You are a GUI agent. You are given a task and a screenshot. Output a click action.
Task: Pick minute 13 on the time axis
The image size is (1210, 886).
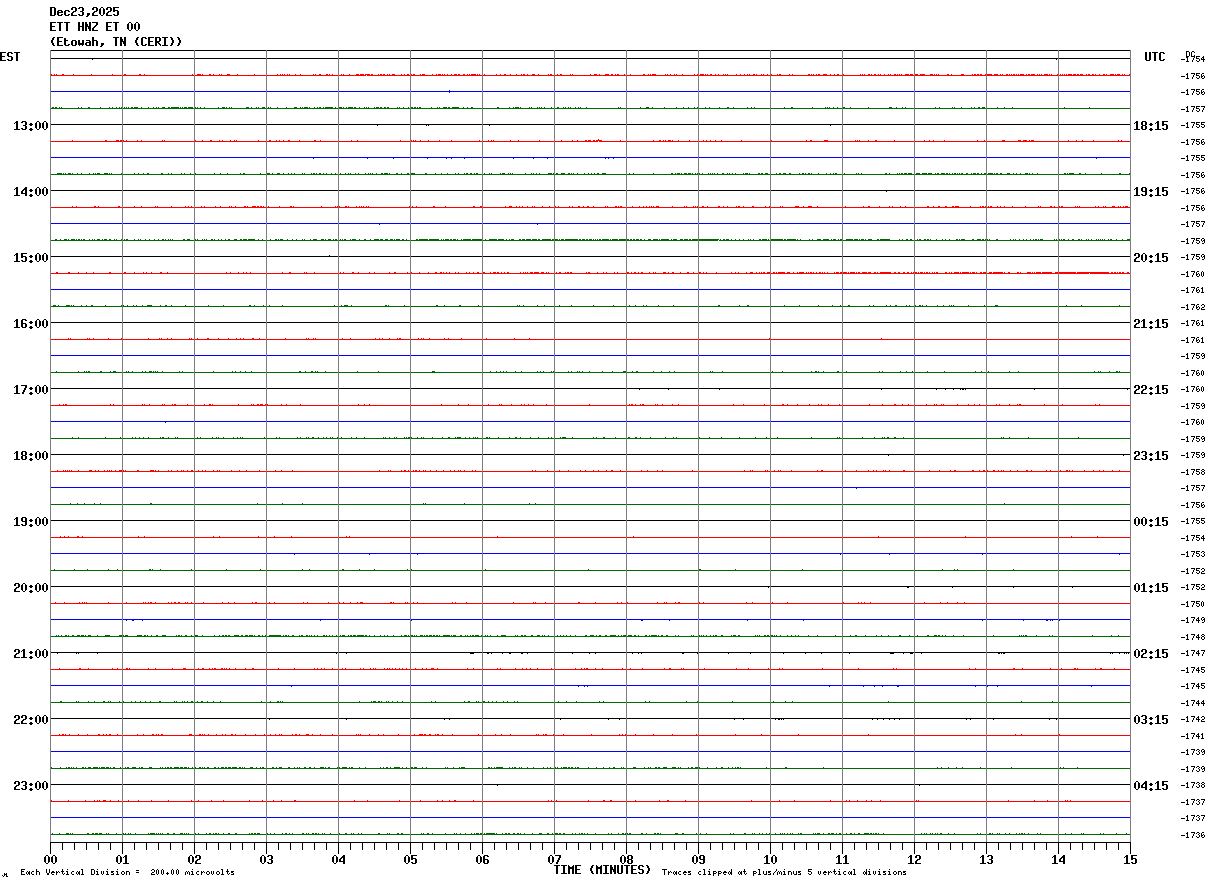[x=987, y=859]
